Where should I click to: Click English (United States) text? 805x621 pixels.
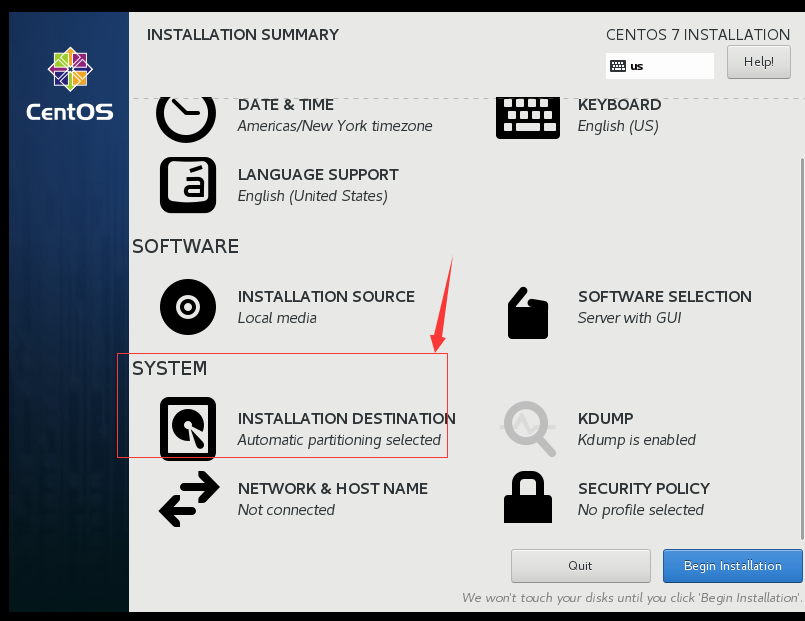click(313, 196)
